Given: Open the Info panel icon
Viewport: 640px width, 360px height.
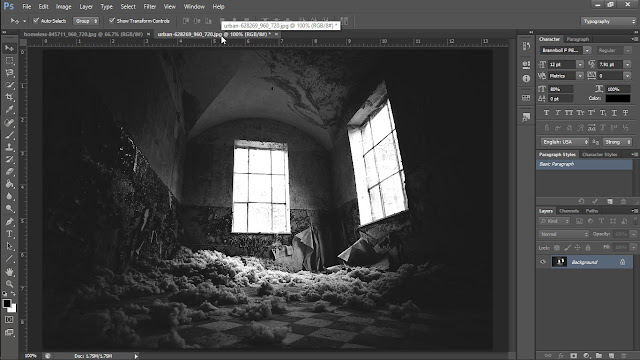Looking at the screenshot, I should pyautogui.click(x=526, y=78).
